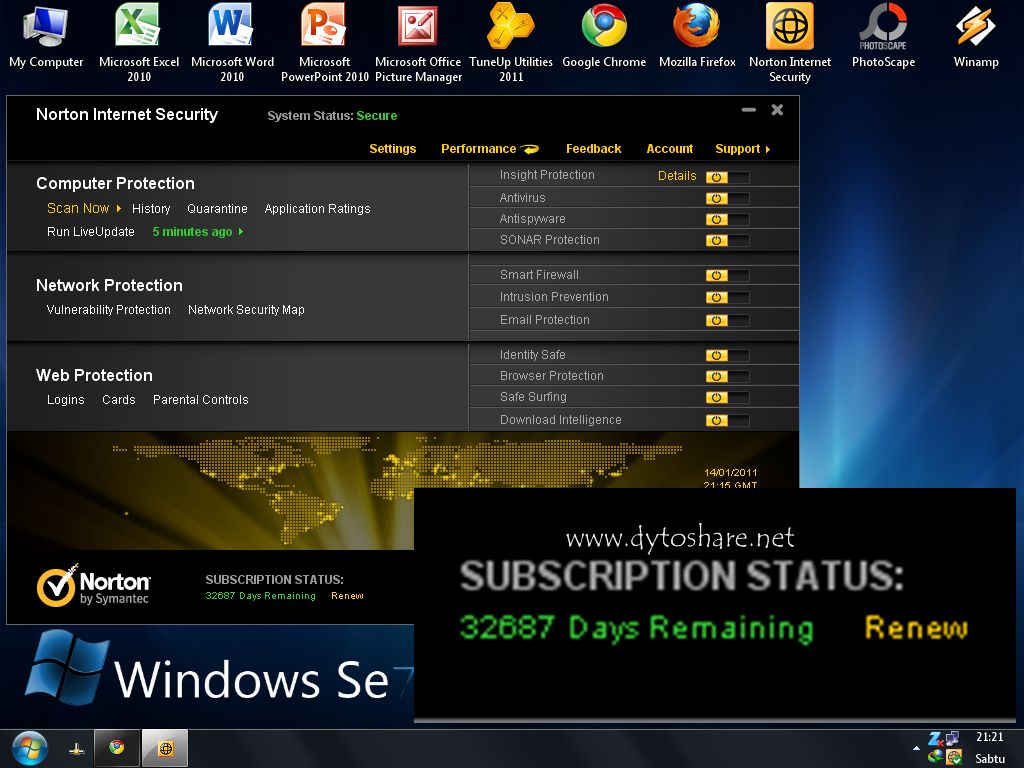
Task: Expand the Support menu arrow
Action: point(768,150)
